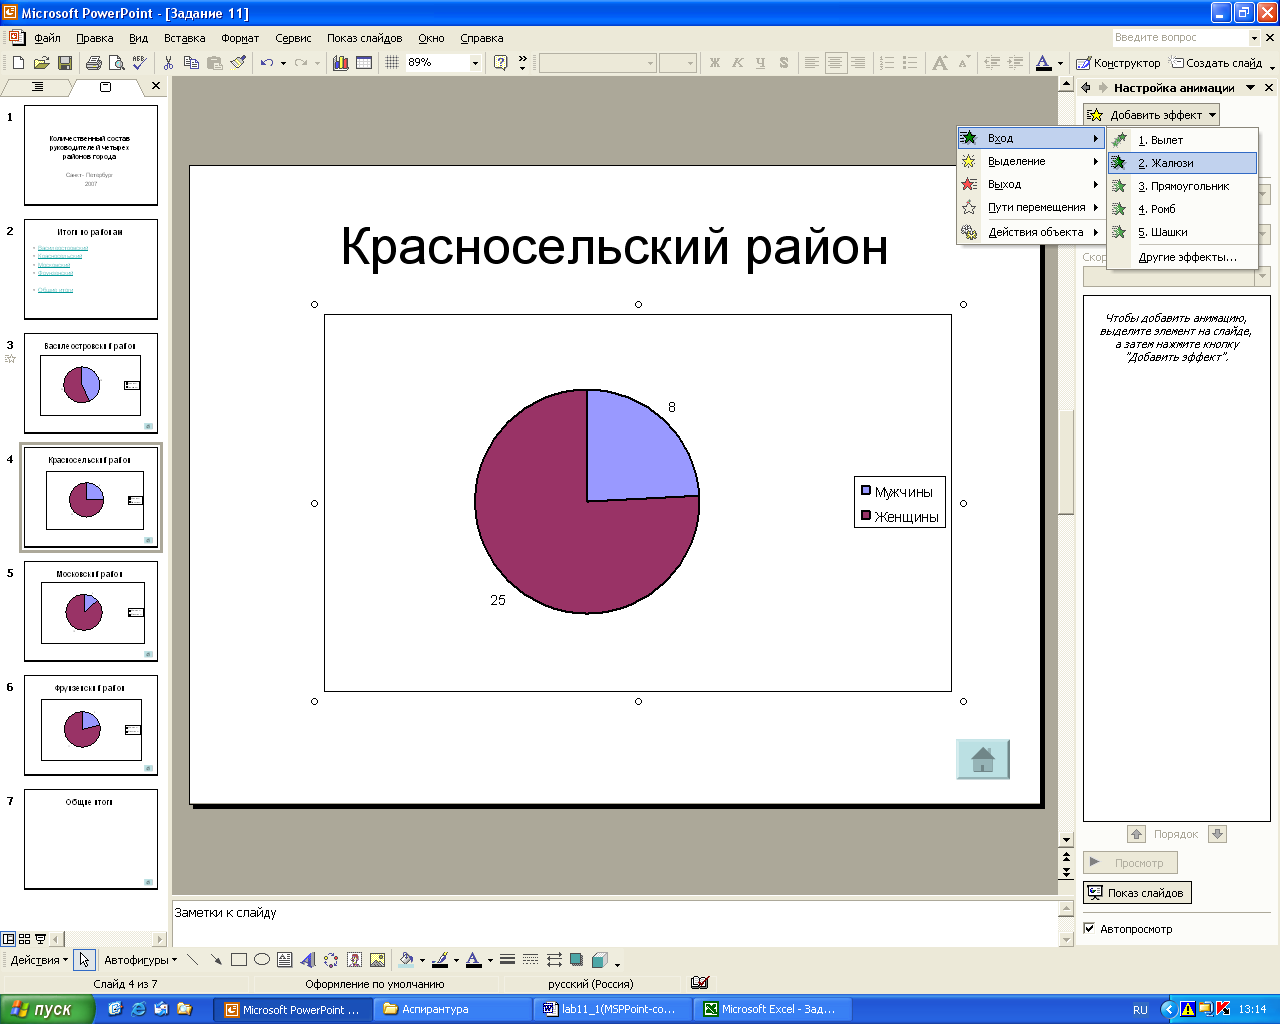Viewport: 1280px width, 1024px height.
Task: Click the home action button on slide
Action: tap(983, 759)
